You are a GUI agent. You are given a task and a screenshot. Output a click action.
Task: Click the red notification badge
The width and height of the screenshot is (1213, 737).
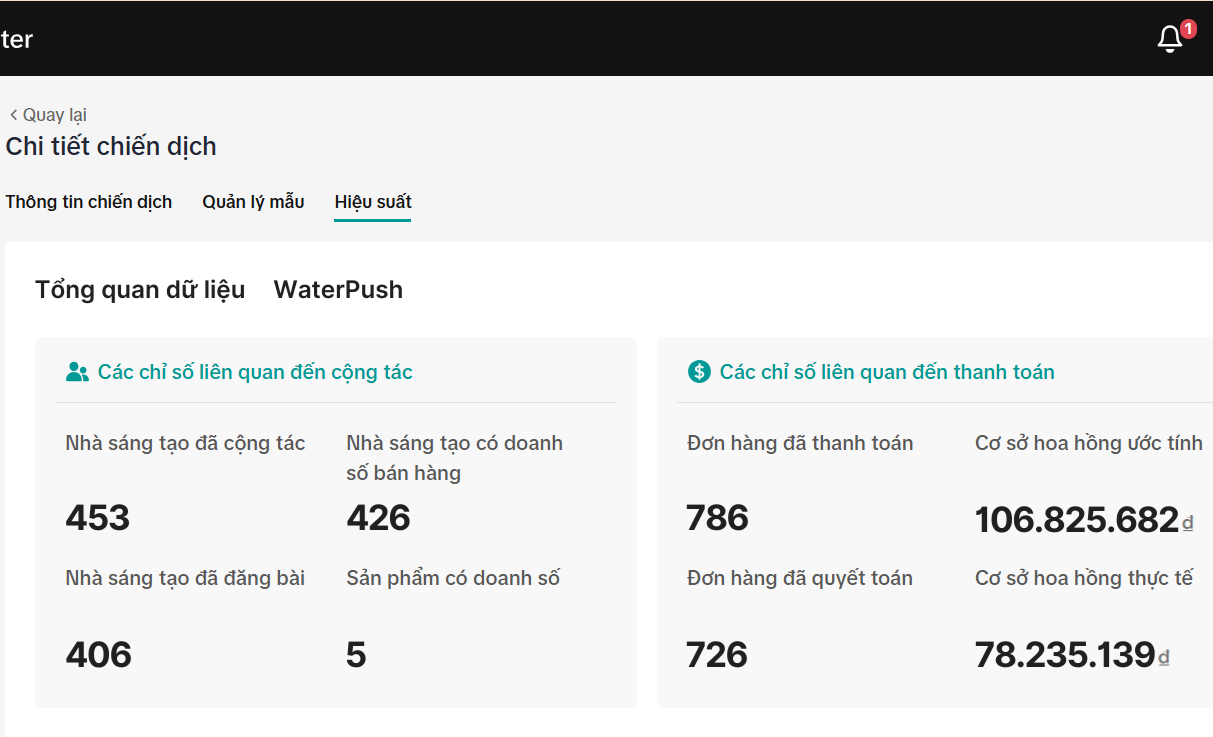point(1188,29)
